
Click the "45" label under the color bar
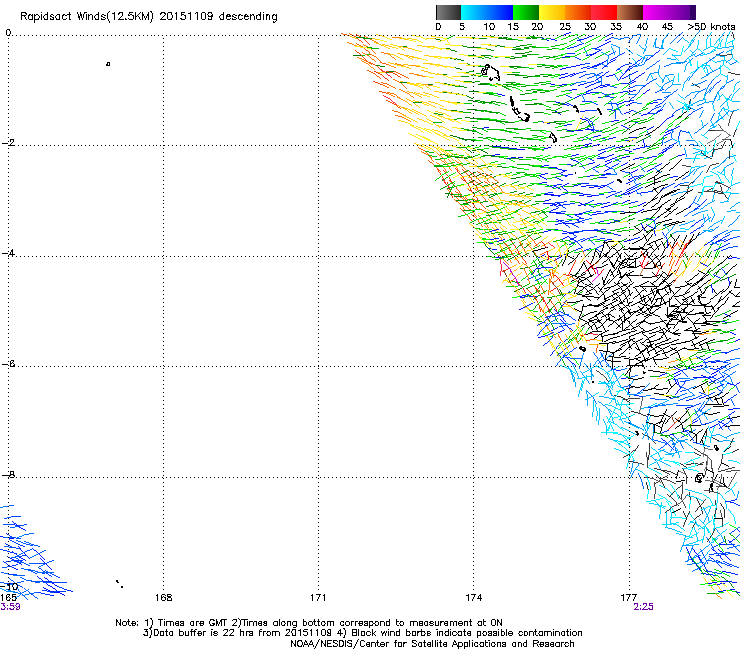667,27
